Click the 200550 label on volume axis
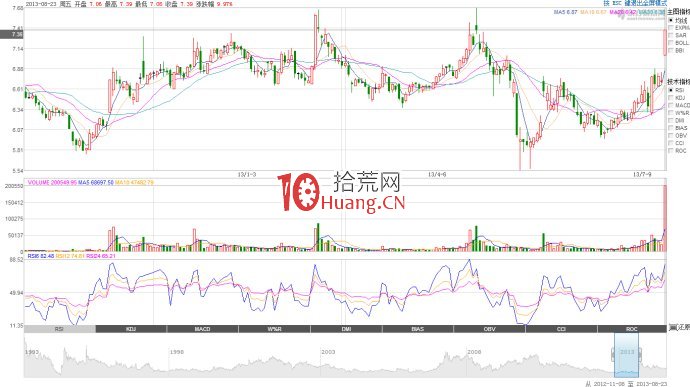This screenshot has width=690, height=387. [x=14, y=186]
